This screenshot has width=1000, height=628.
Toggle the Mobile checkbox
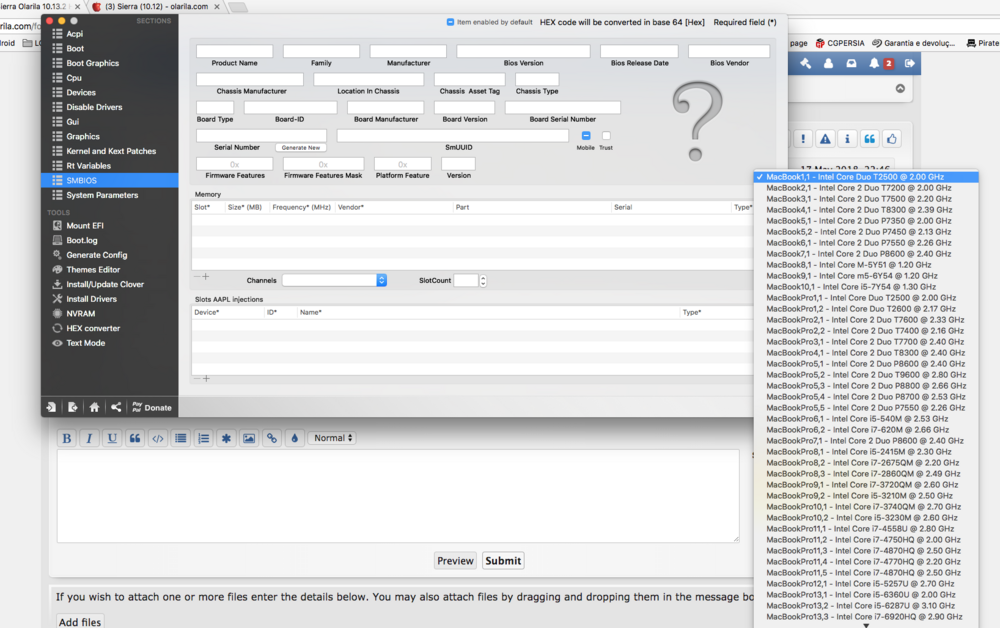click(586, 136)
